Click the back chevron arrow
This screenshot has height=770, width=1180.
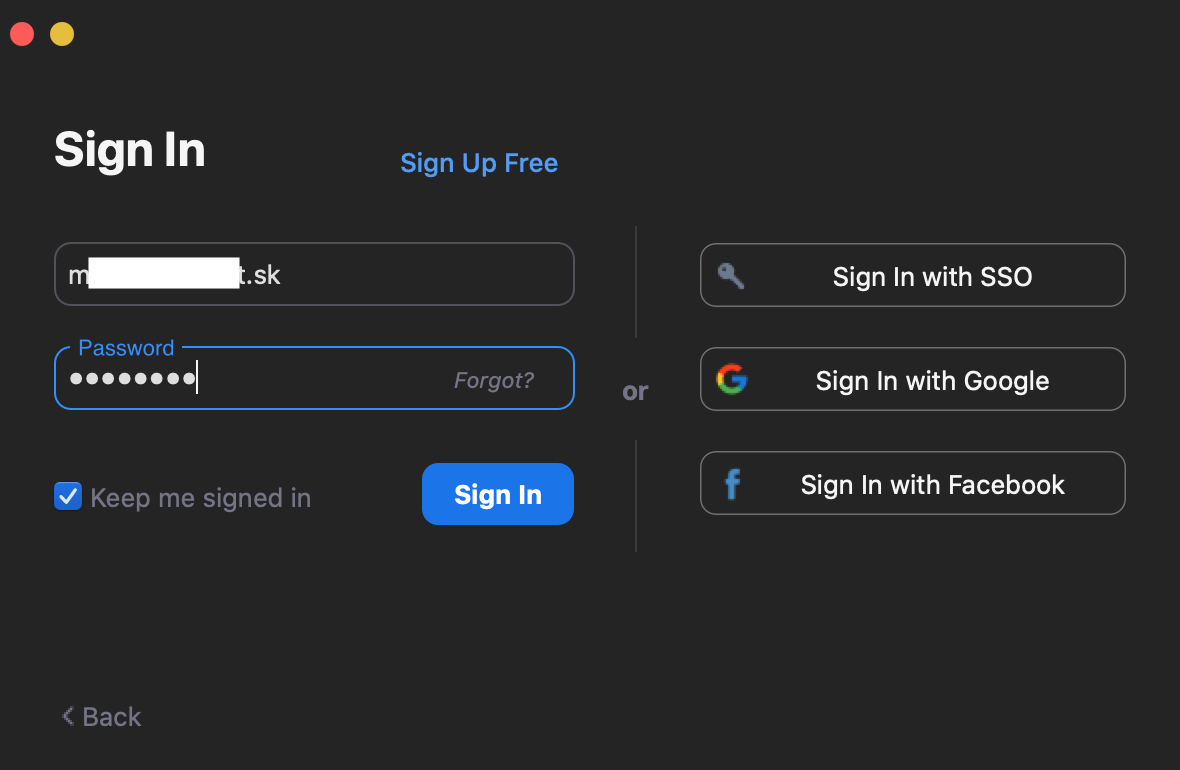pos(68,716)
